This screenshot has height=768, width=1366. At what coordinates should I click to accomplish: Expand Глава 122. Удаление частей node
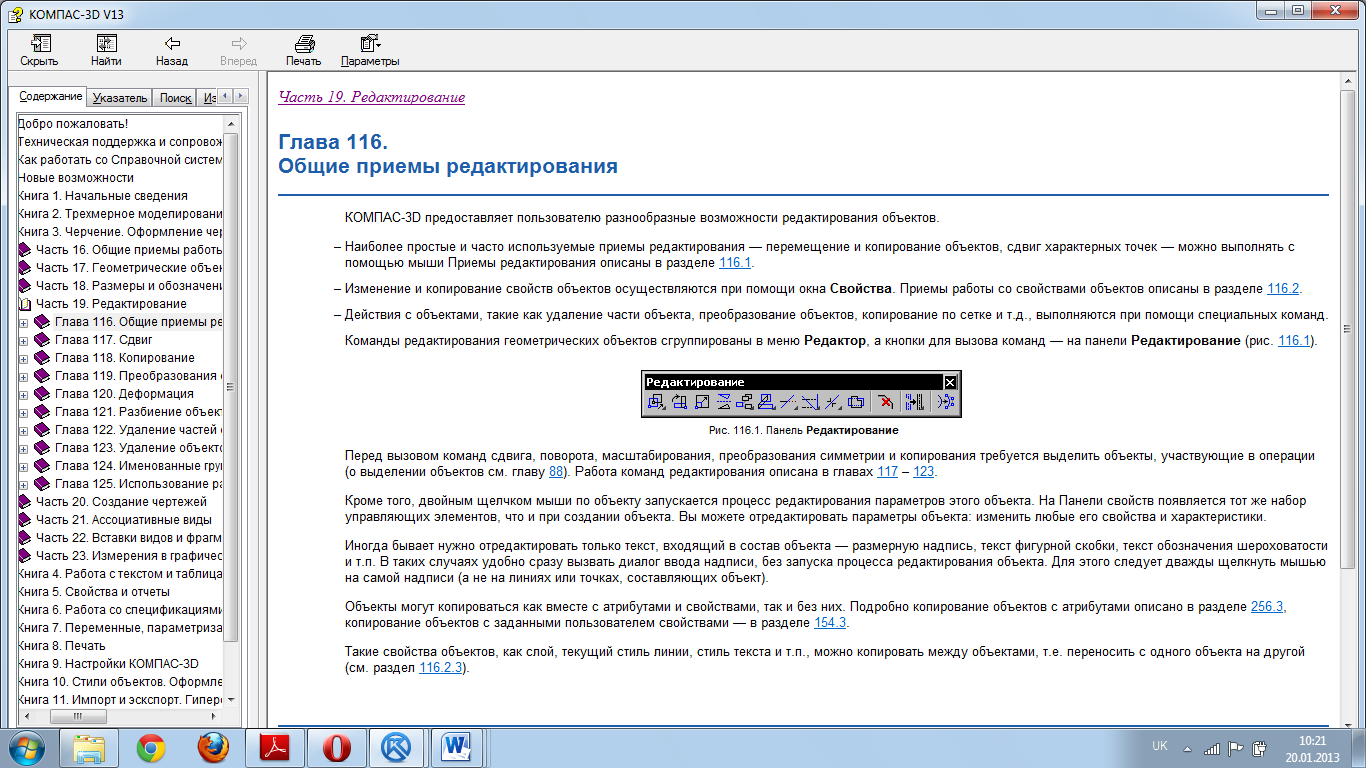(x=24, y=430)
